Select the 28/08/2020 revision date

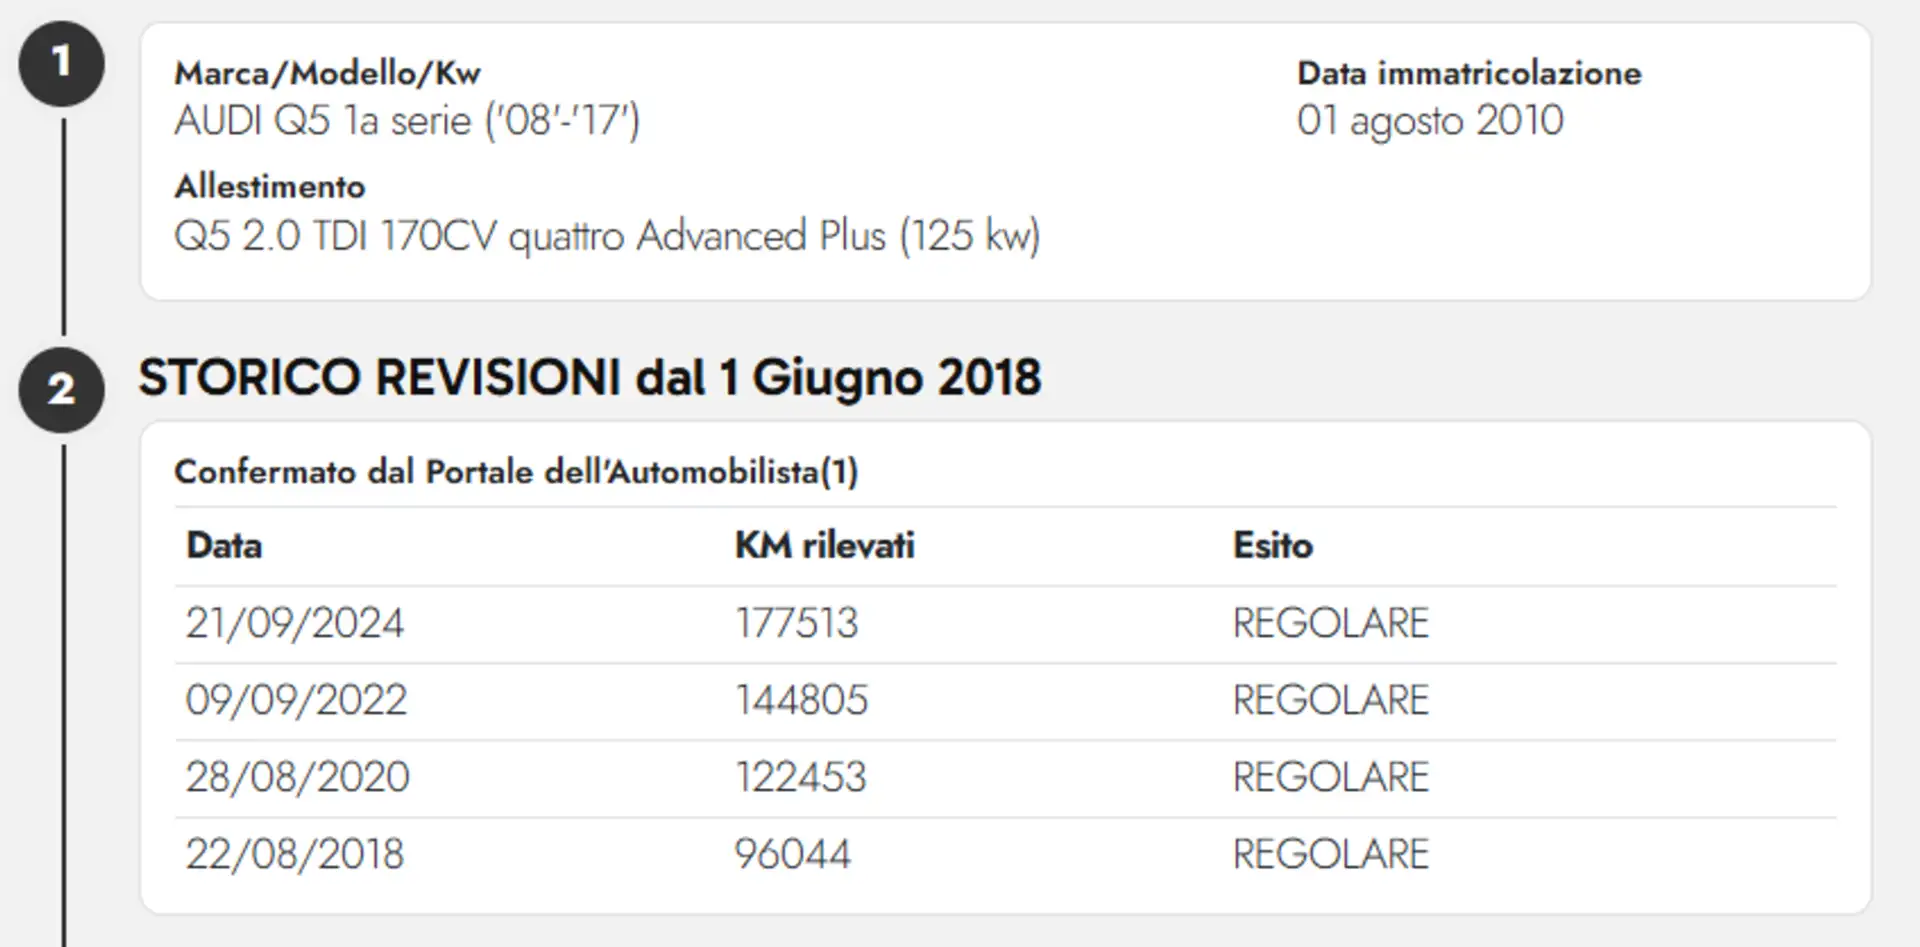297,777
